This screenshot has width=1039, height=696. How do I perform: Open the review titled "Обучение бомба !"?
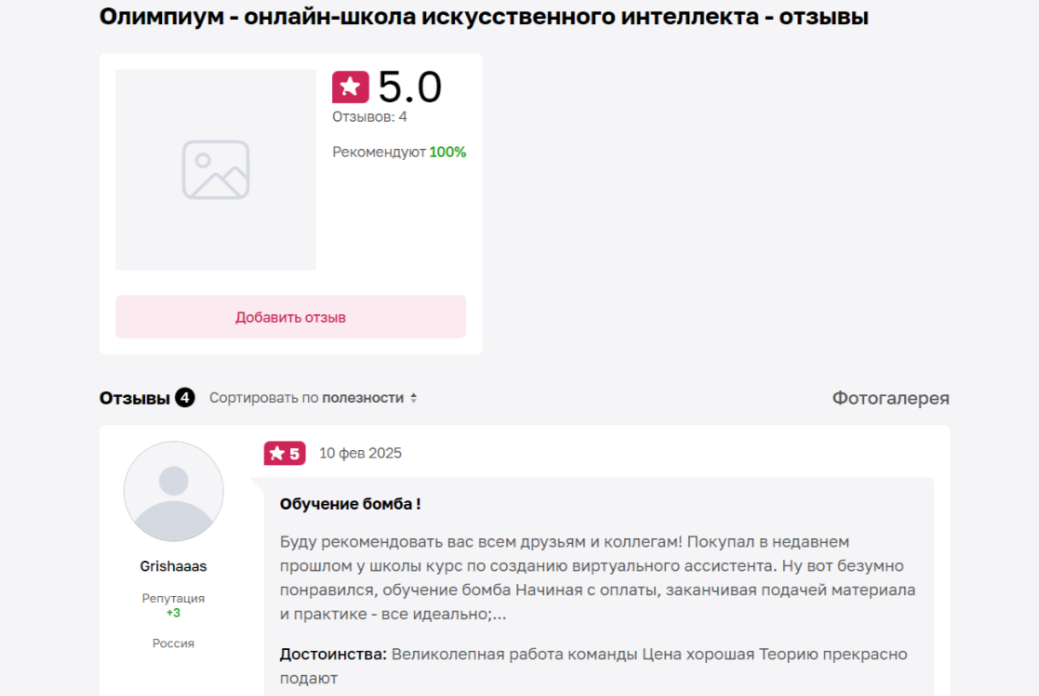coord(350,504)
